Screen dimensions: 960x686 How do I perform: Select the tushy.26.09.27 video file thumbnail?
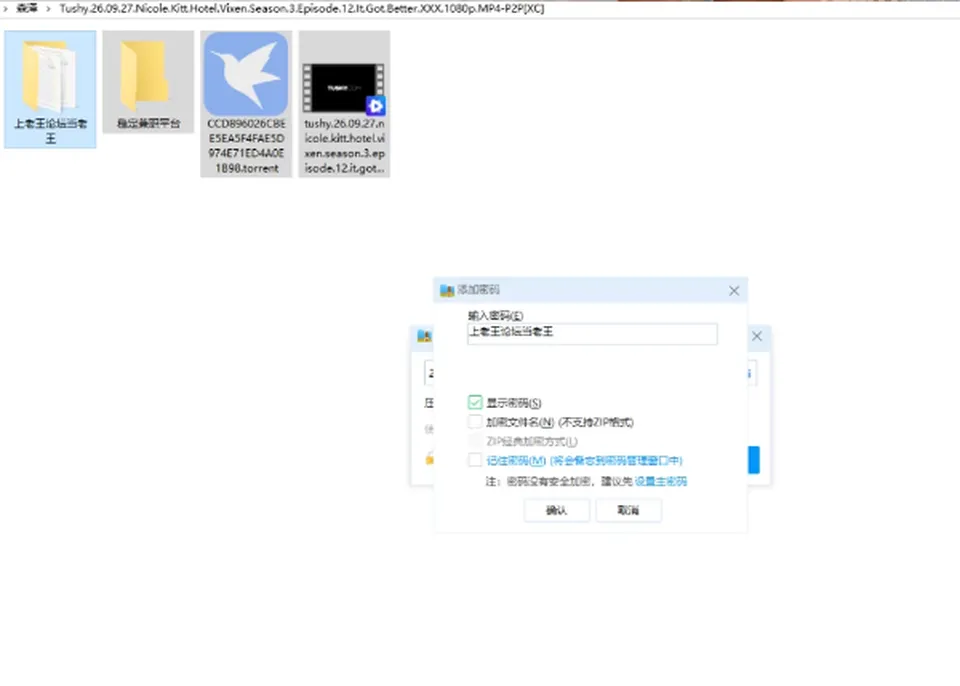344,104
